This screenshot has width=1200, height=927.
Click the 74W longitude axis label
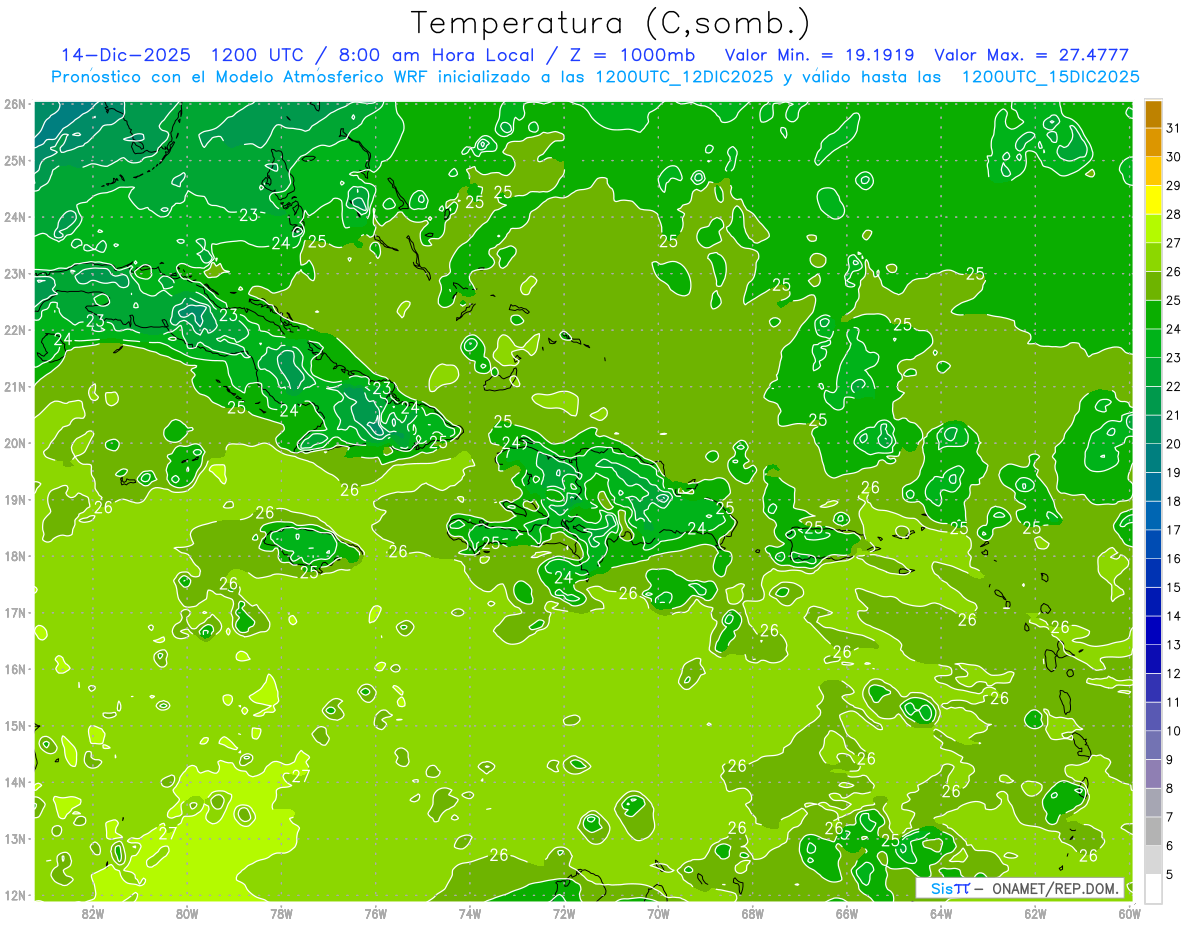click(x=470, y=913)
